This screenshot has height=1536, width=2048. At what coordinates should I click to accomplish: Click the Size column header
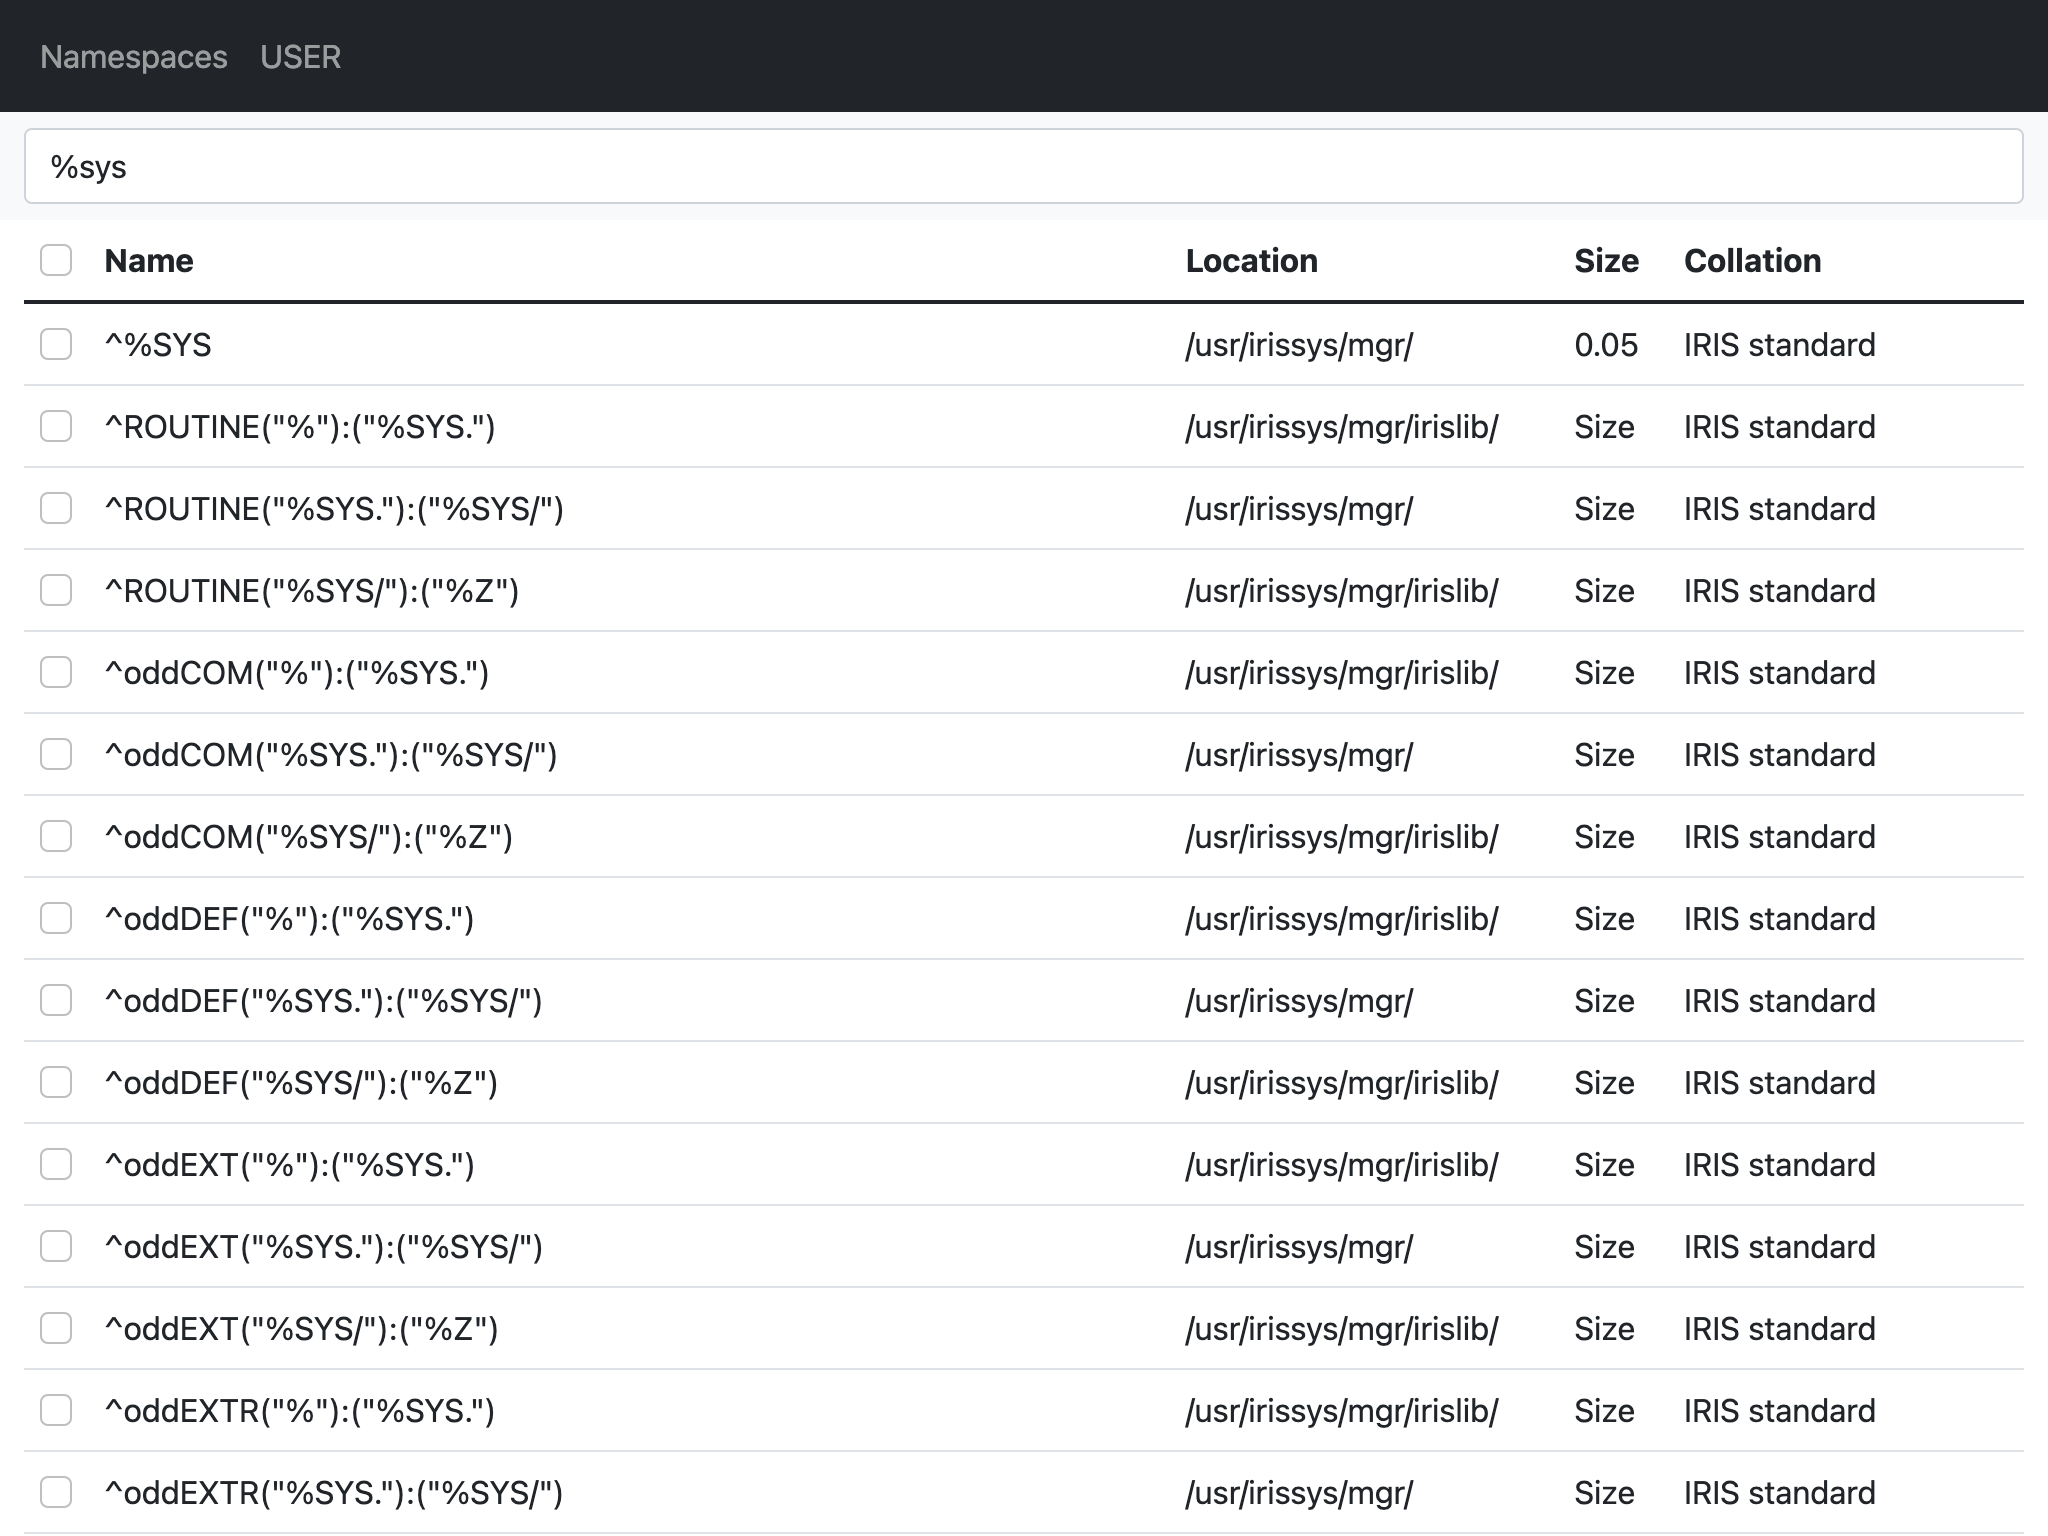(1606, 261)
